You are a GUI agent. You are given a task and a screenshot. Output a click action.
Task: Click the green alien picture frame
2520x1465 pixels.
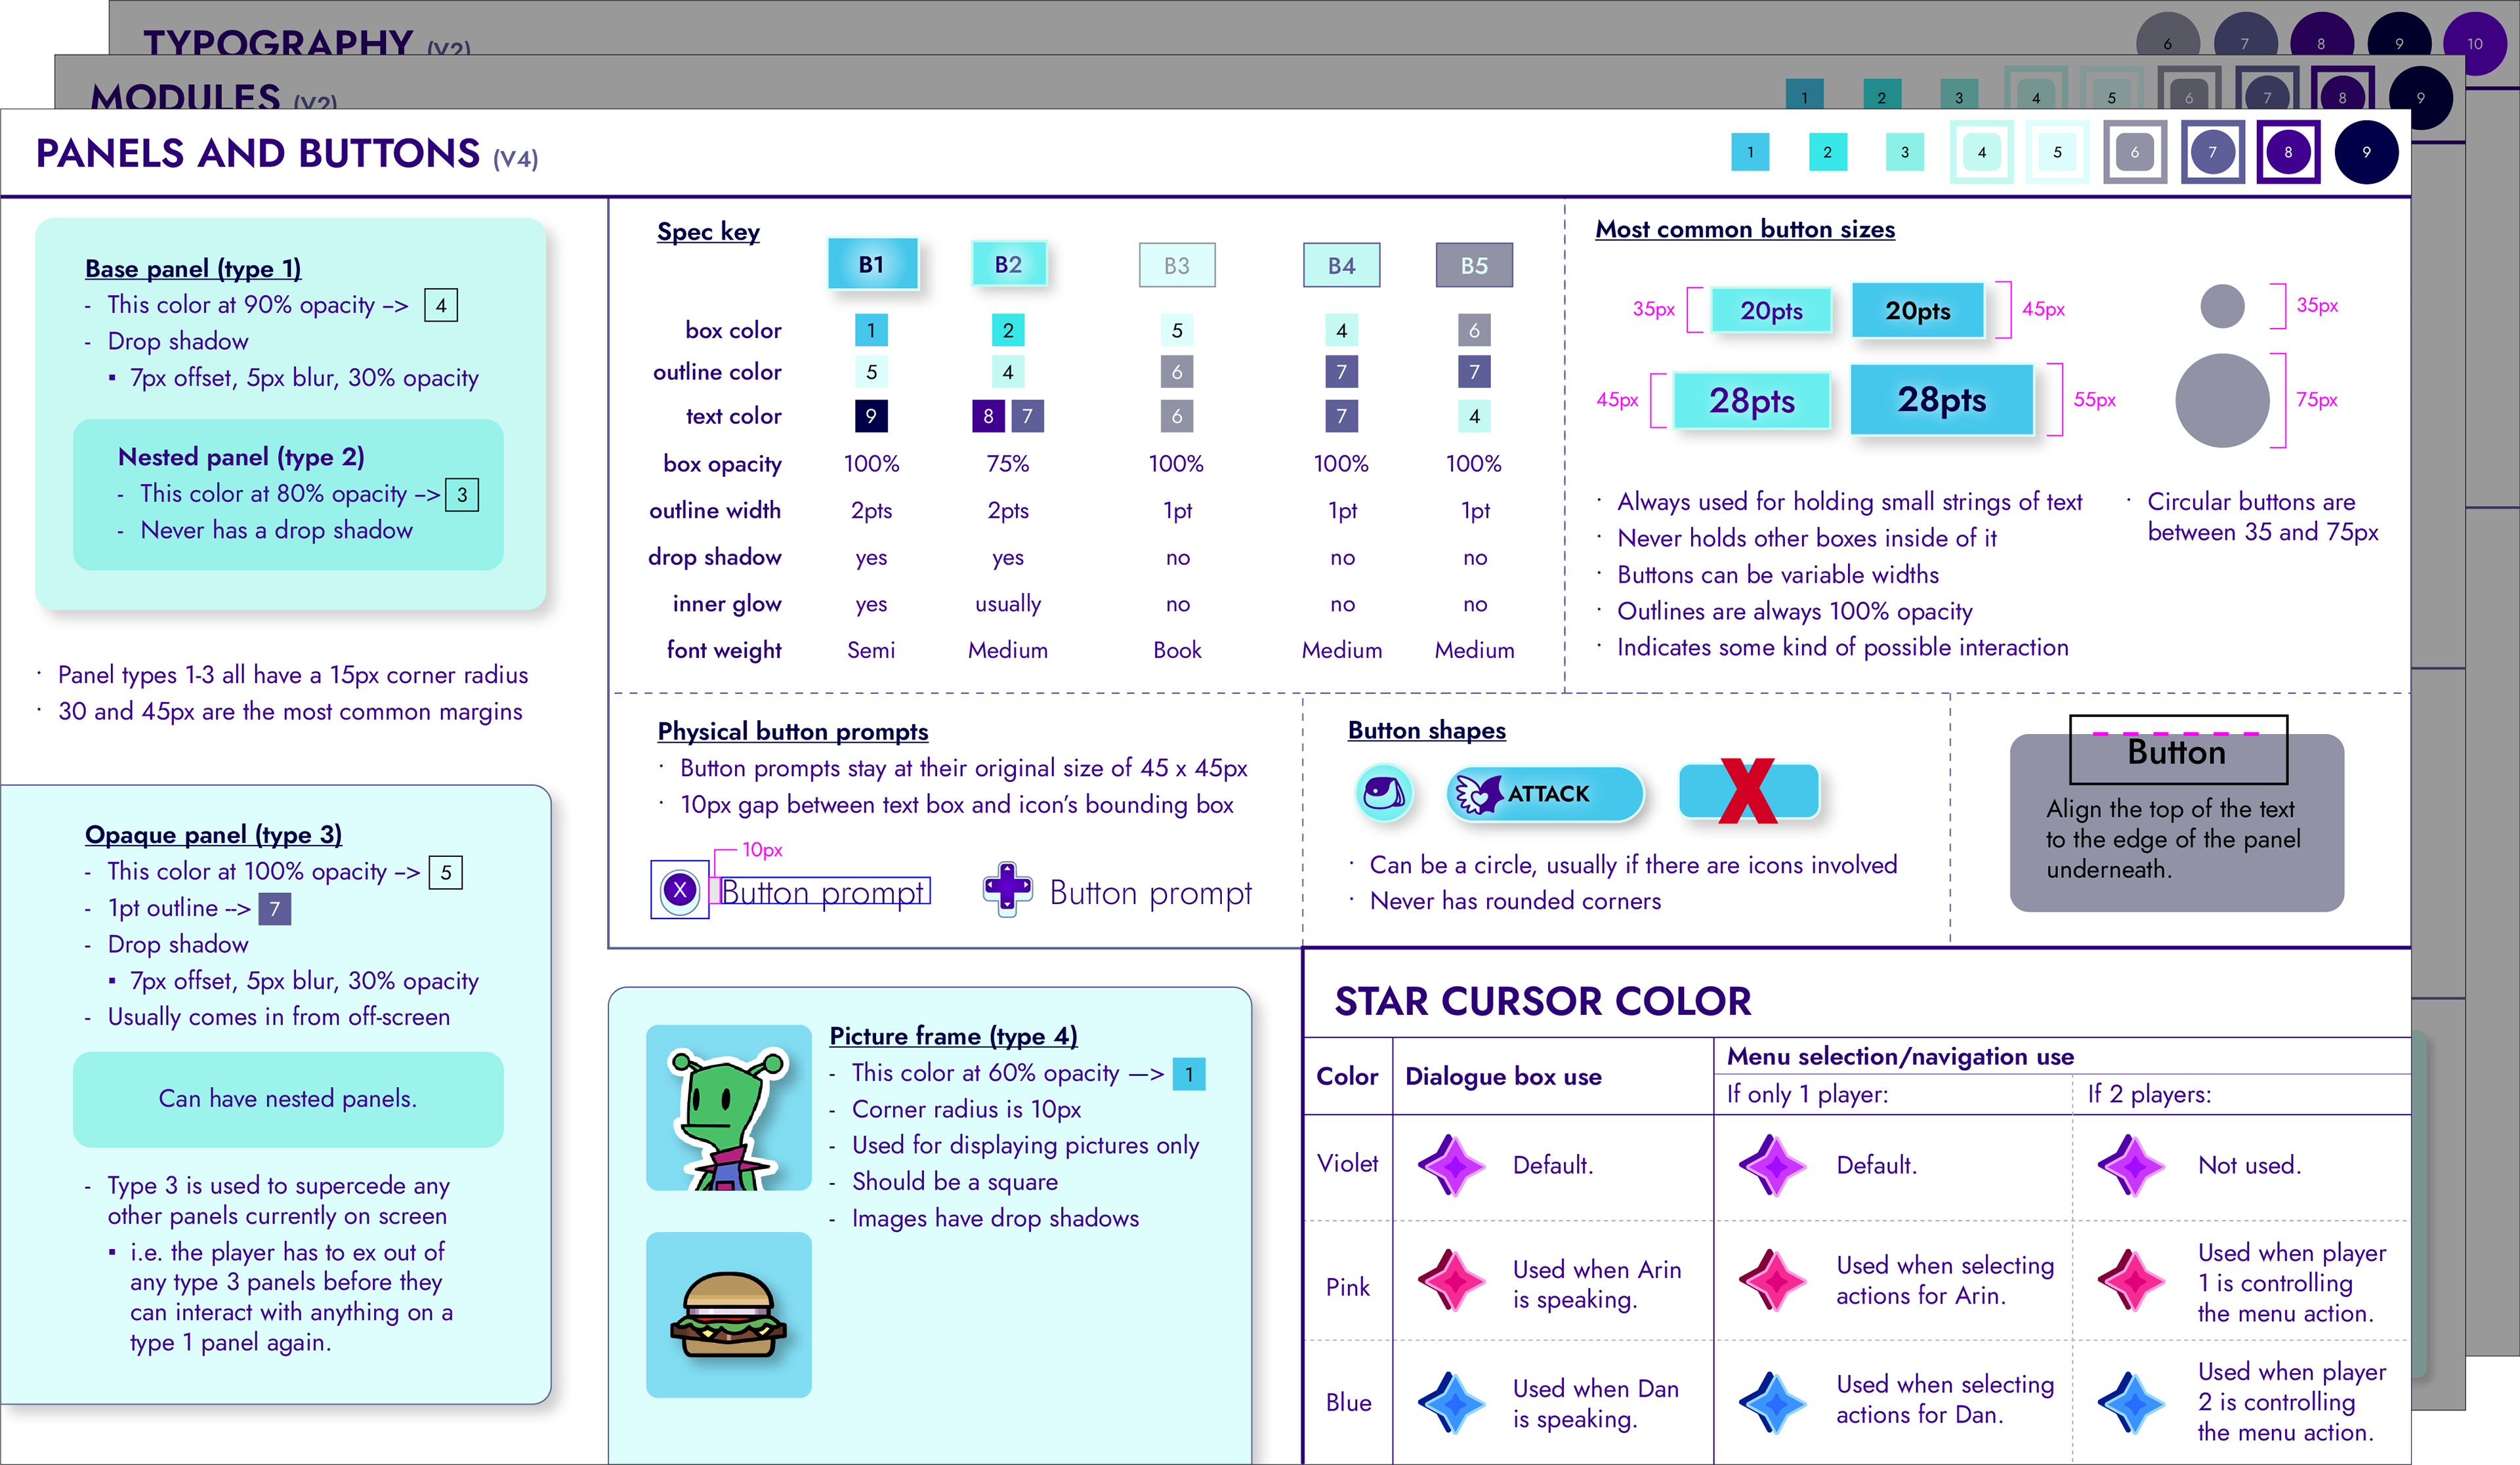728,1107
